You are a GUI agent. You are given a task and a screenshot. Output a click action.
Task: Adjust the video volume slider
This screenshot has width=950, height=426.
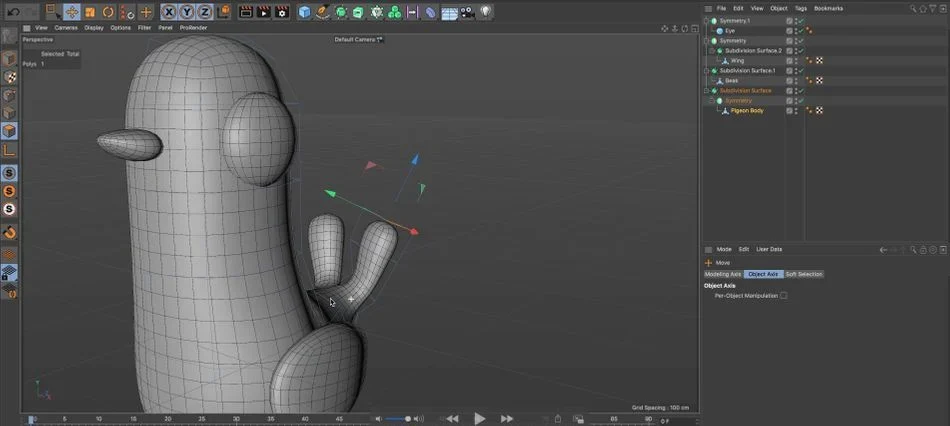click(398, 419)
